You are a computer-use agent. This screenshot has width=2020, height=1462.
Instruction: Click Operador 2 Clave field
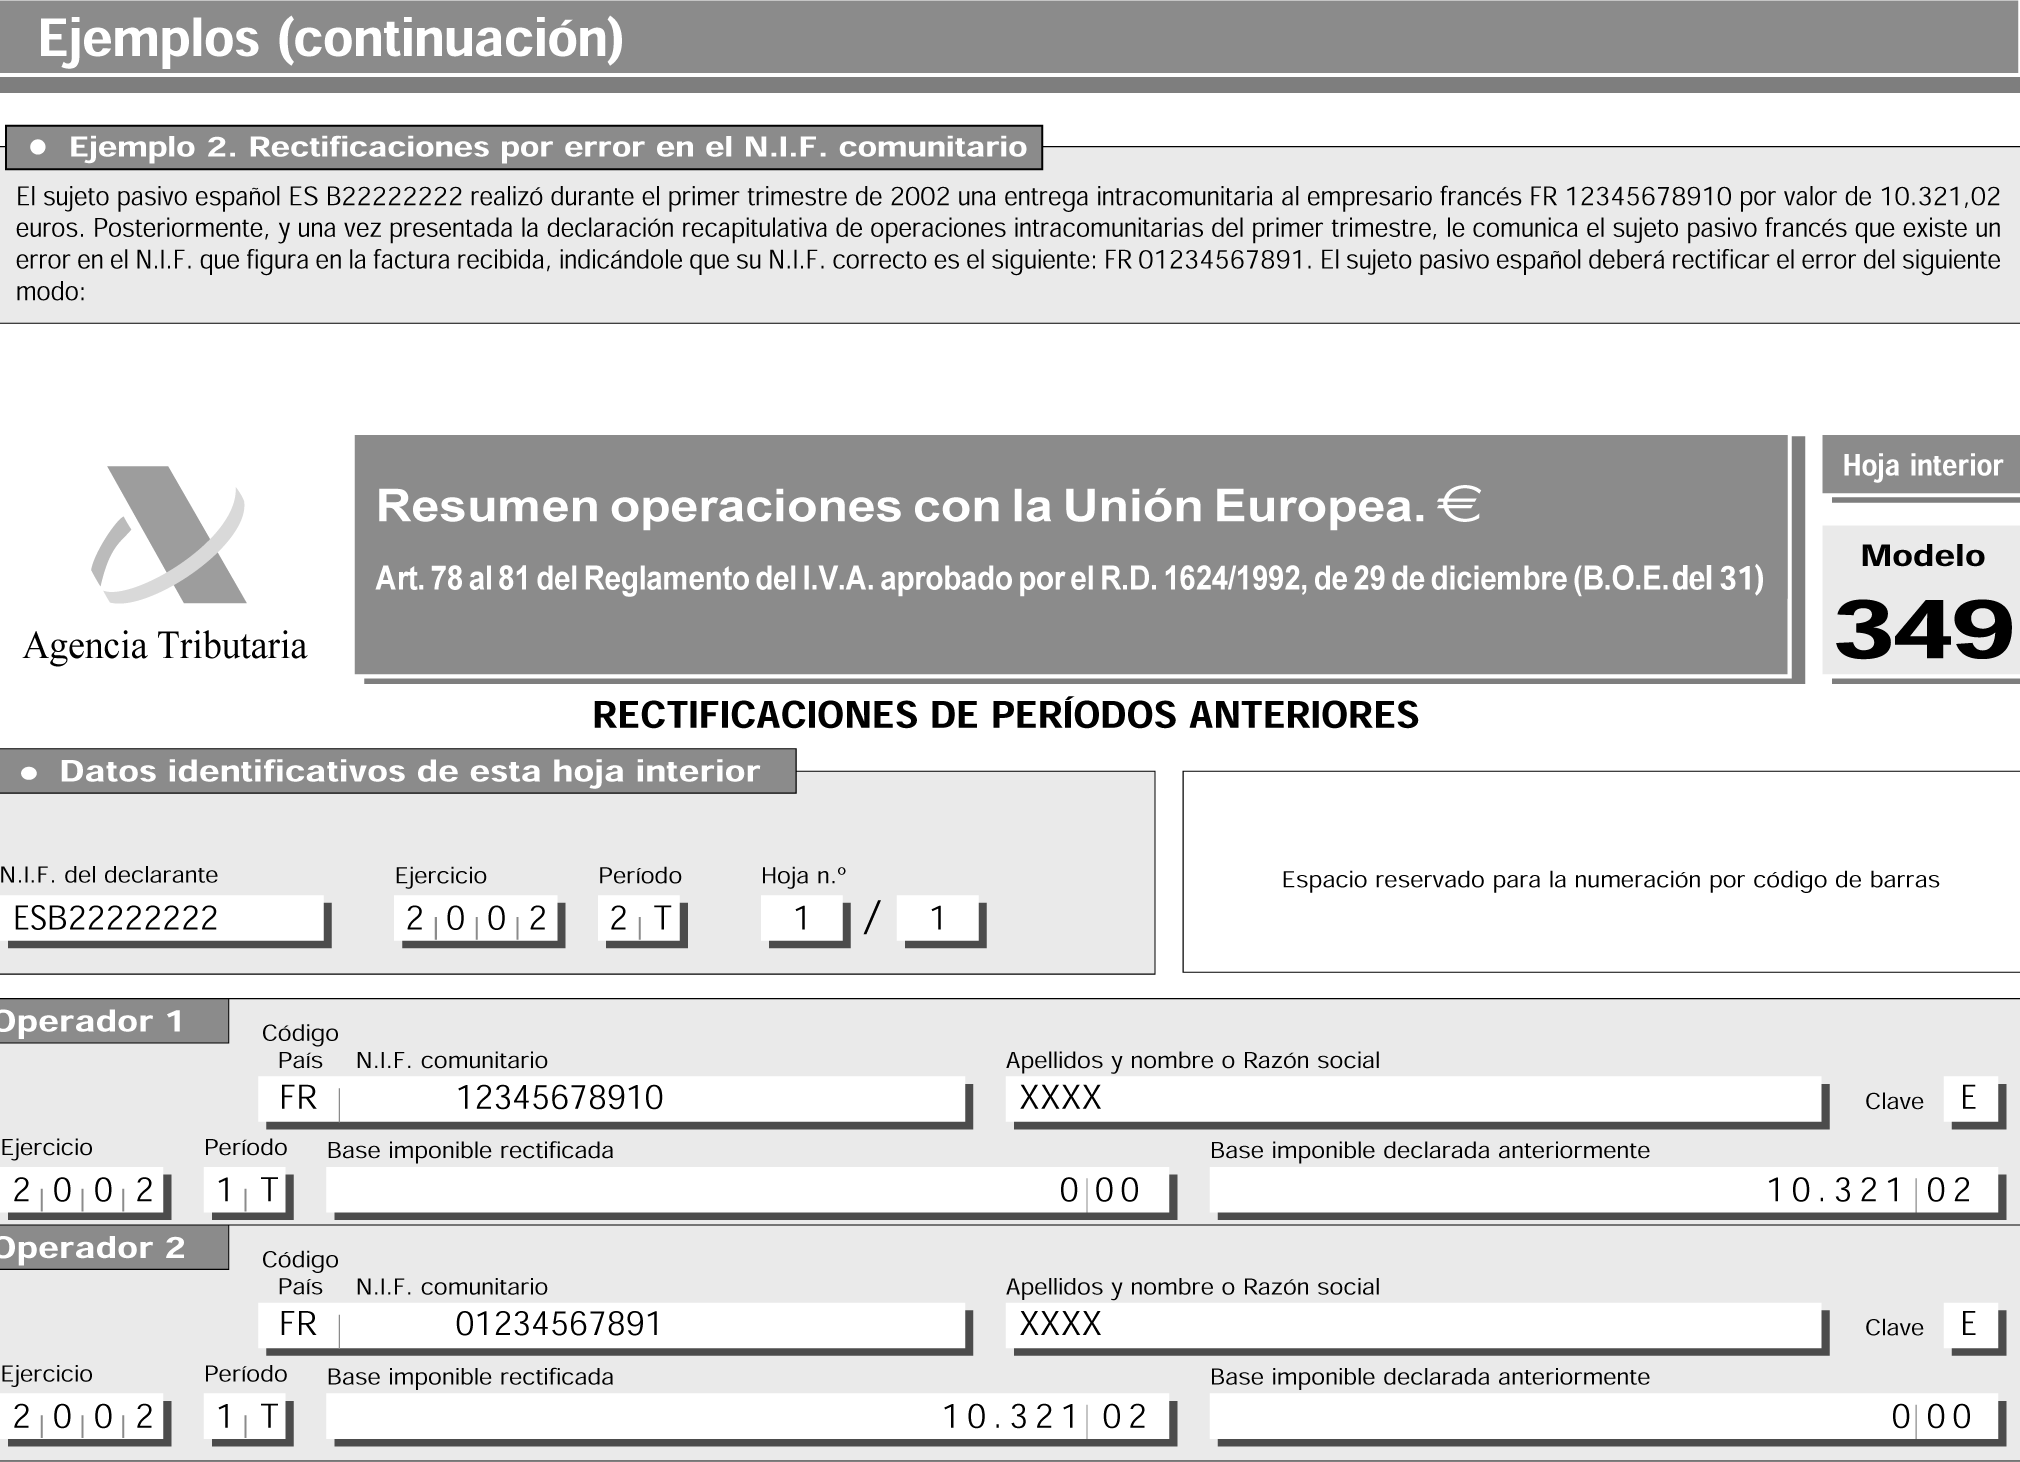click(x=1971, y=1325)
